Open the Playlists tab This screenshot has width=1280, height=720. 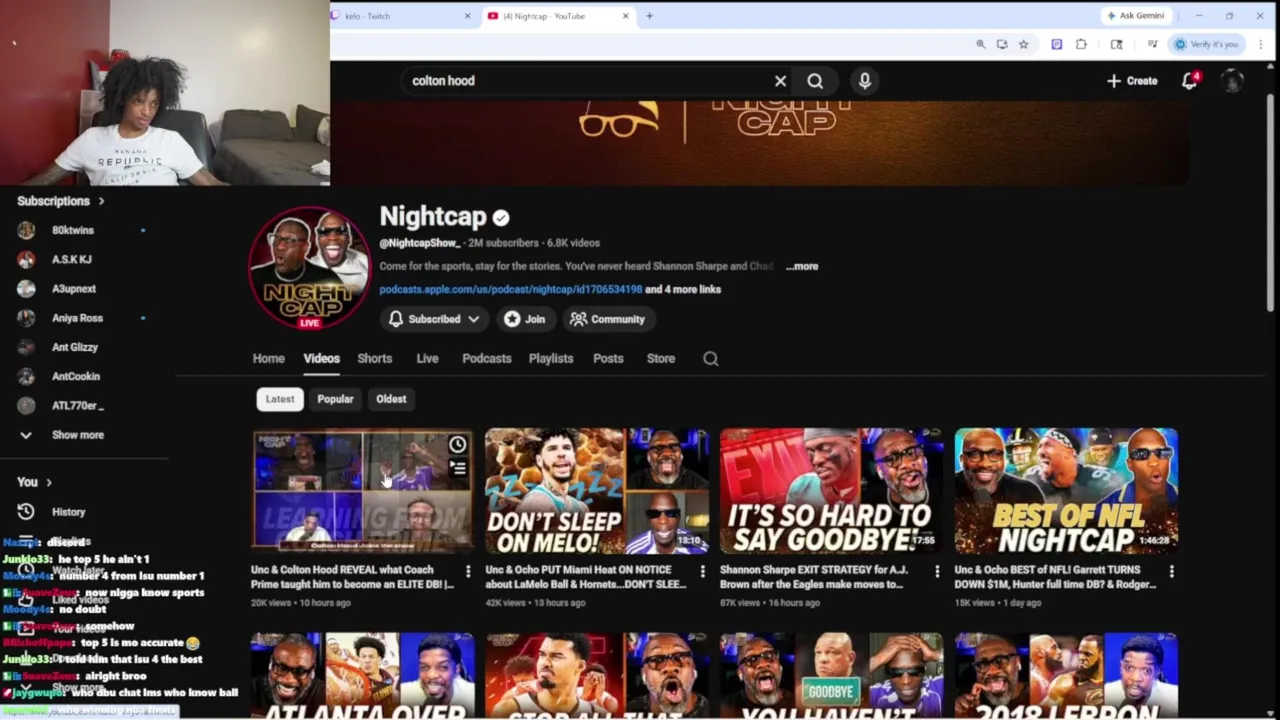551,358
